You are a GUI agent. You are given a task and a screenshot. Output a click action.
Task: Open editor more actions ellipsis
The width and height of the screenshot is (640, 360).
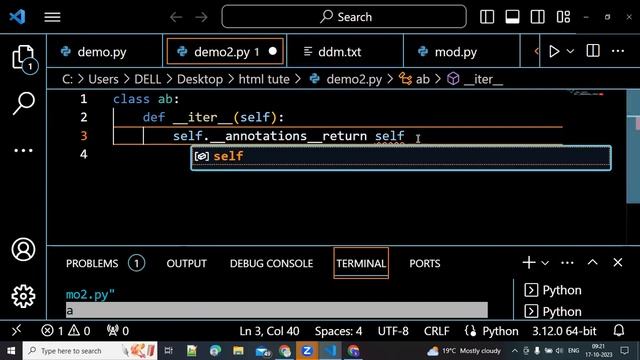click(x=618, y=51)
